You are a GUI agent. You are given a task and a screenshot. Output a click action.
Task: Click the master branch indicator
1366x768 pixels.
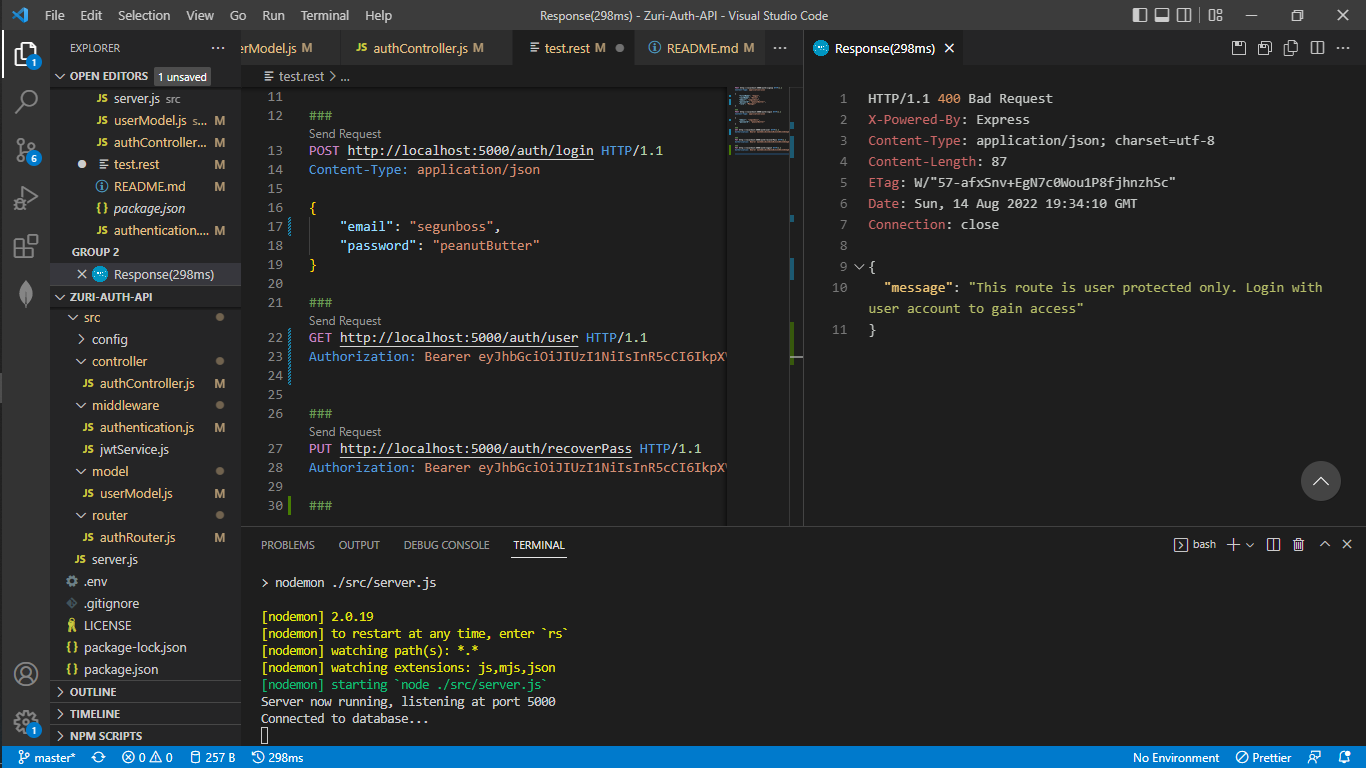[x=46, y=757]
